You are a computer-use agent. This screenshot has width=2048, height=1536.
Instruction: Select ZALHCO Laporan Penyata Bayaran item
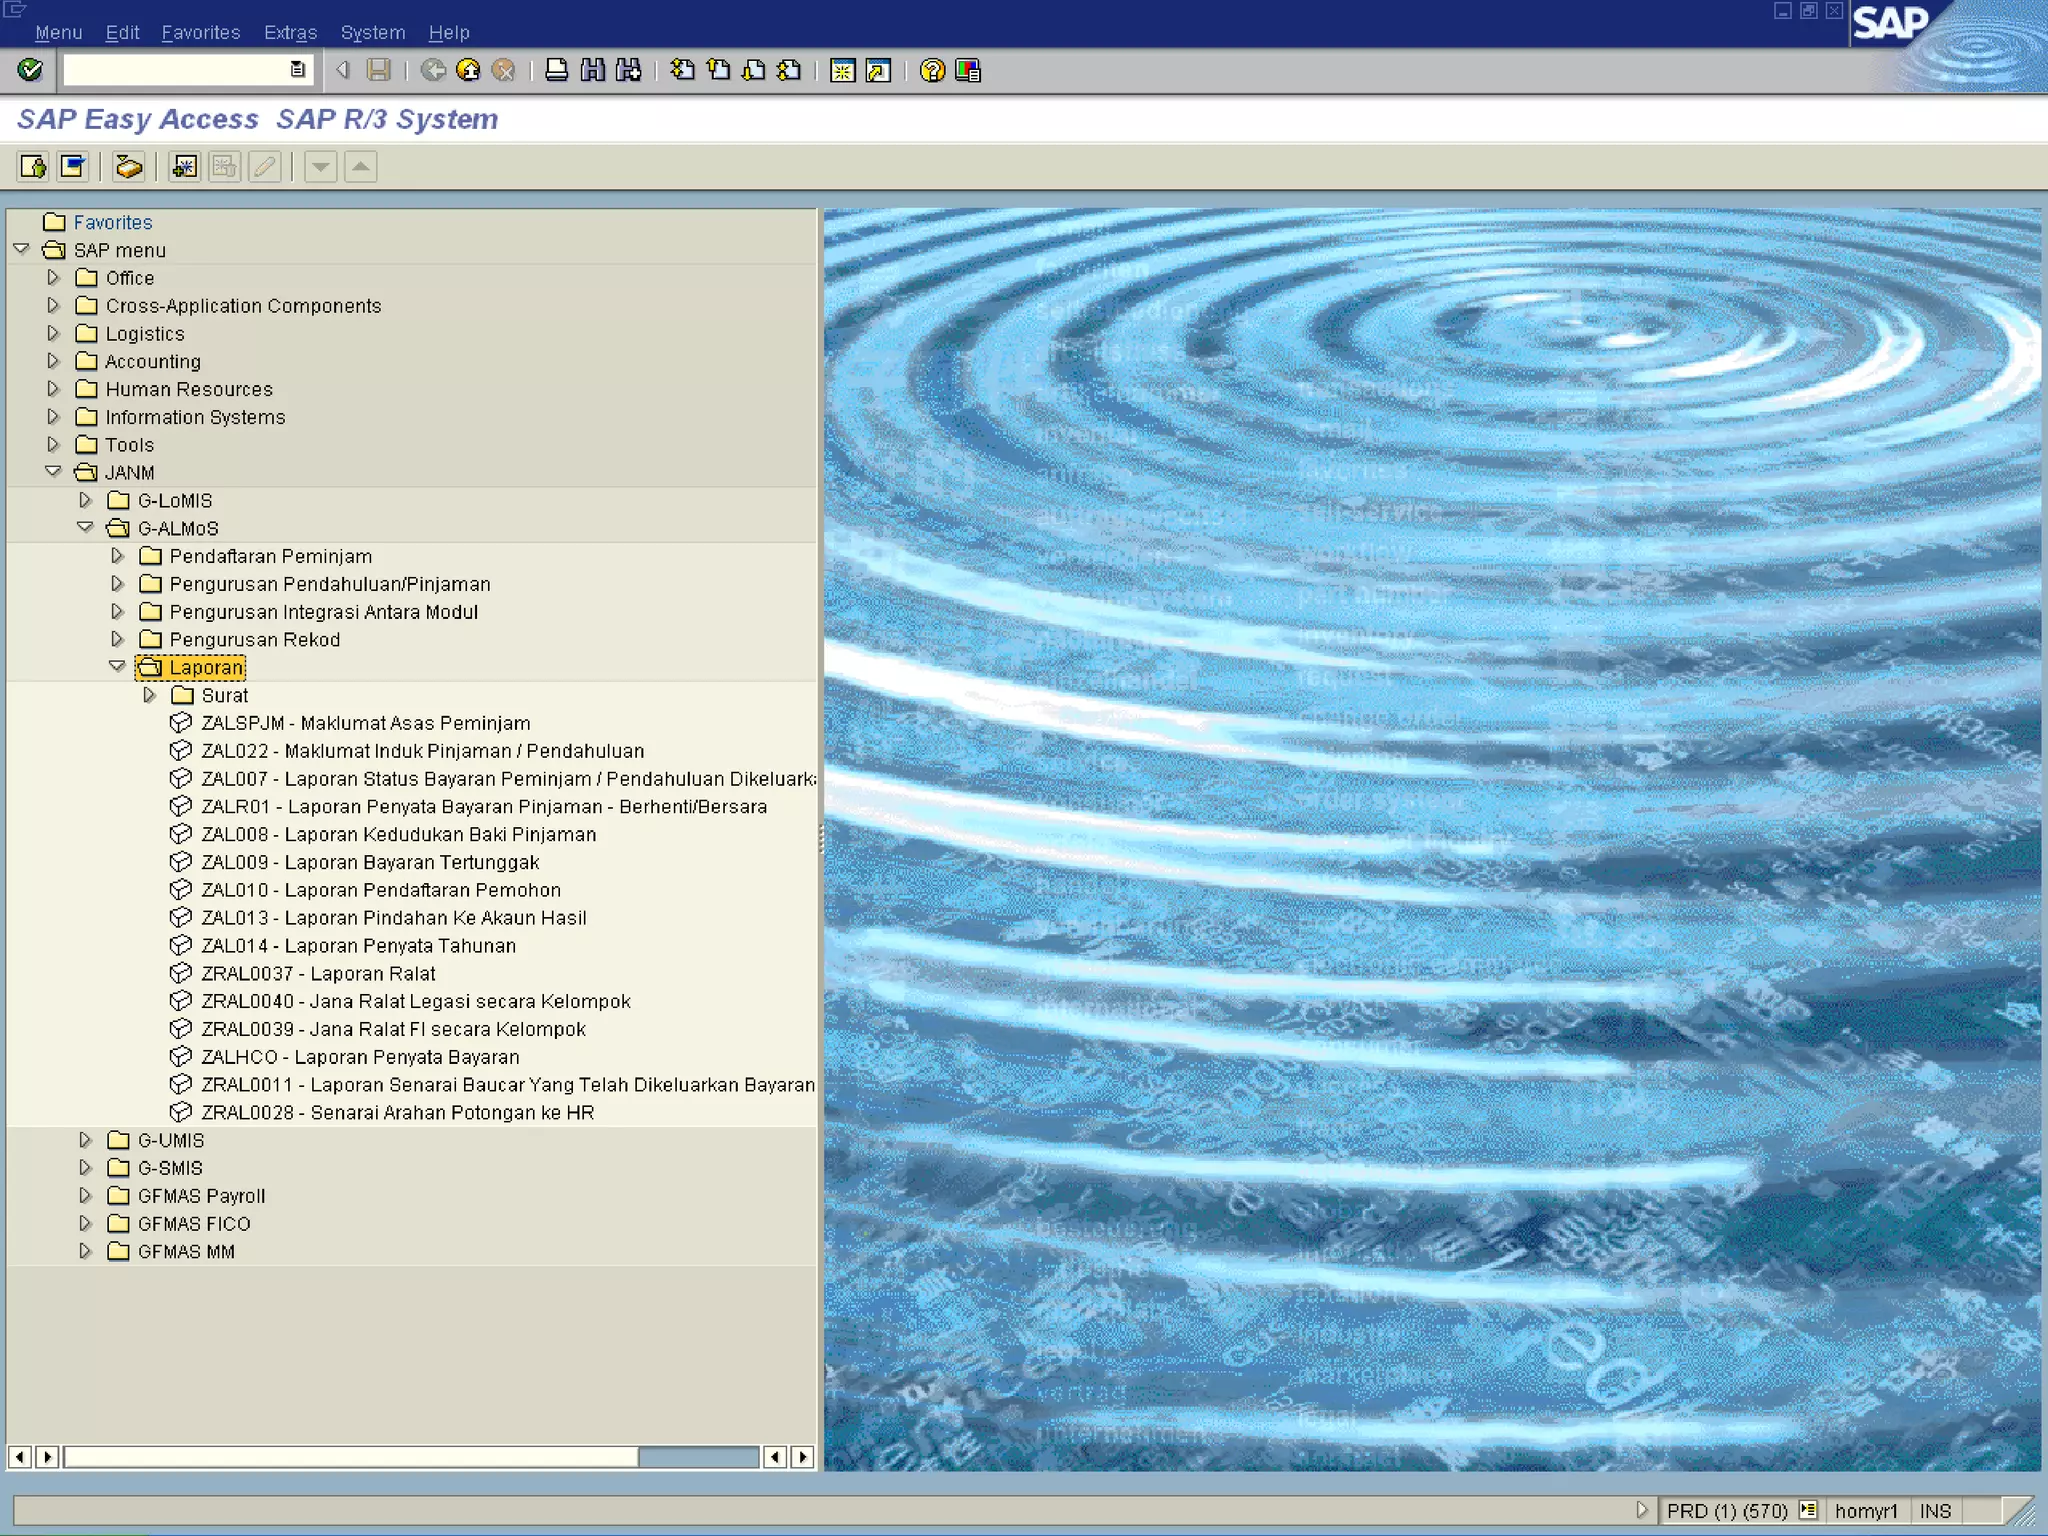[x=360, y=1057]
